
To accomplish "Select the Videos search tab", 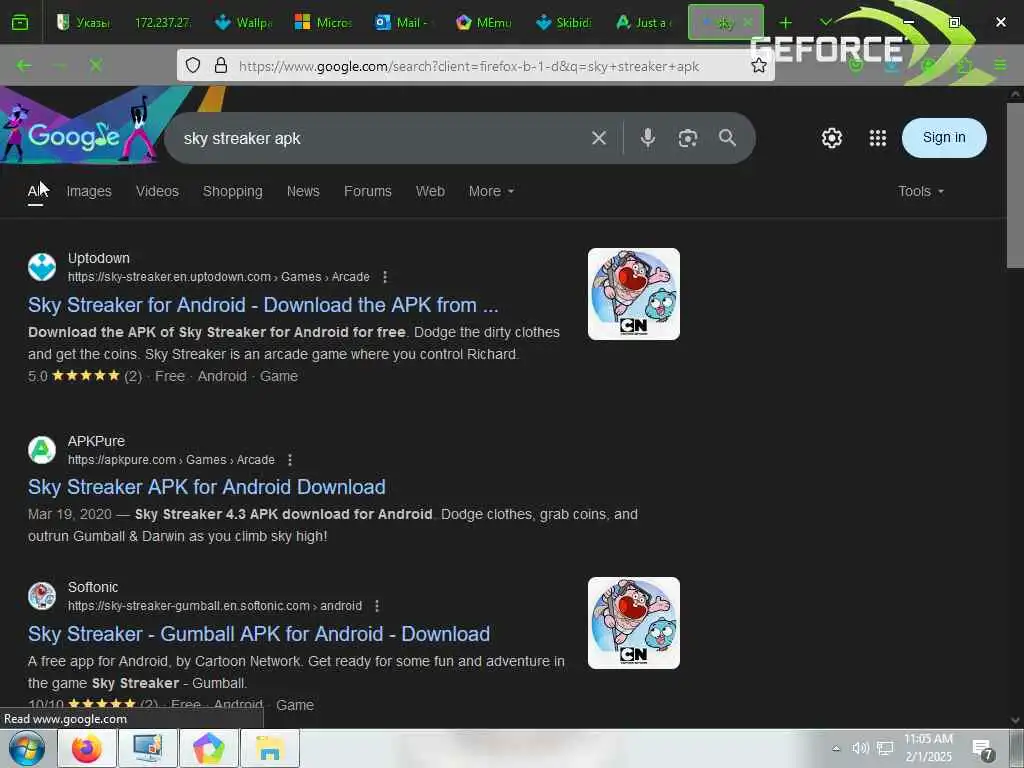I will (x=157, y=191).
